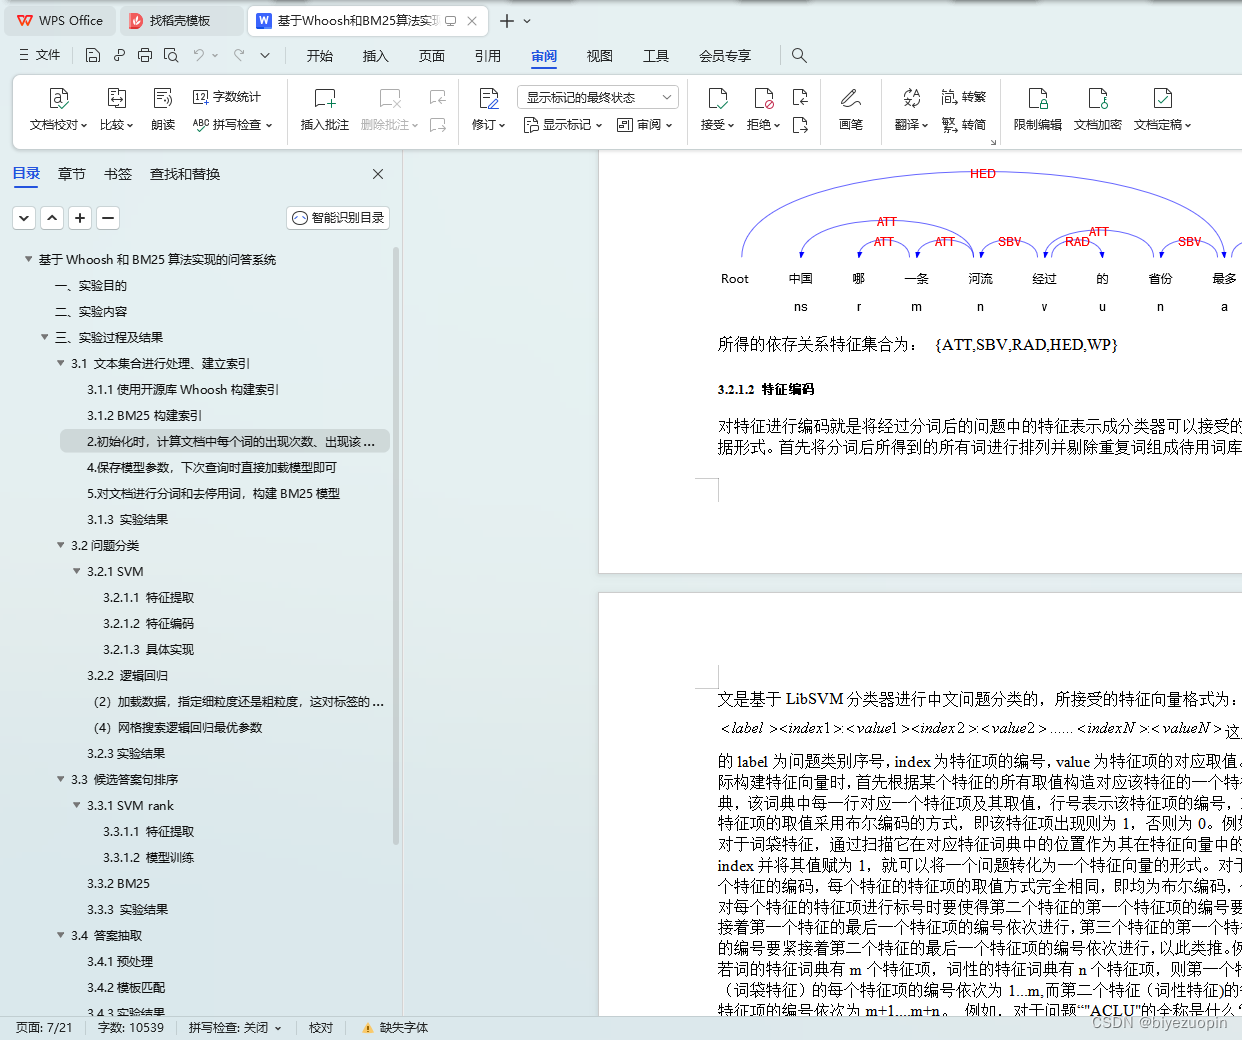Collapse the 3.2 问题分类 outline node
This screenshot has height=1040, width=1242.
[x=60, y=545]
